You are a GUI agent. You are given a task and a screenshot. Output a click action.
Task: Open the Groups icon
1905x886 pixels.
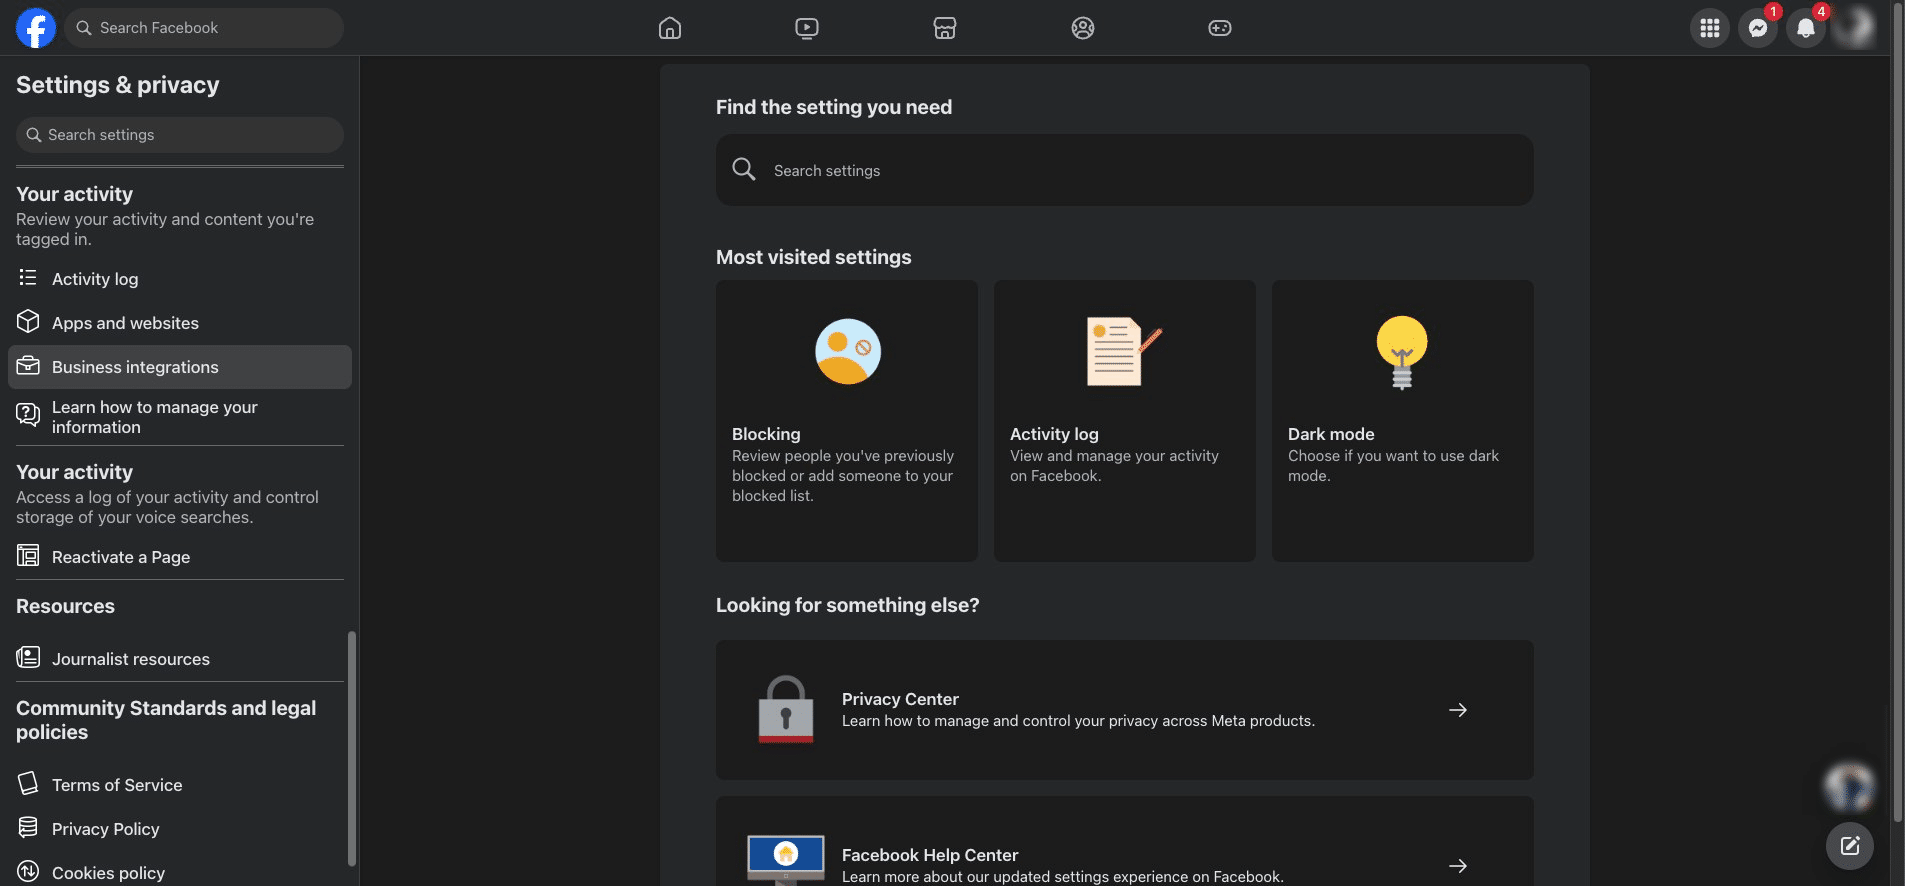click(1083, 28)
